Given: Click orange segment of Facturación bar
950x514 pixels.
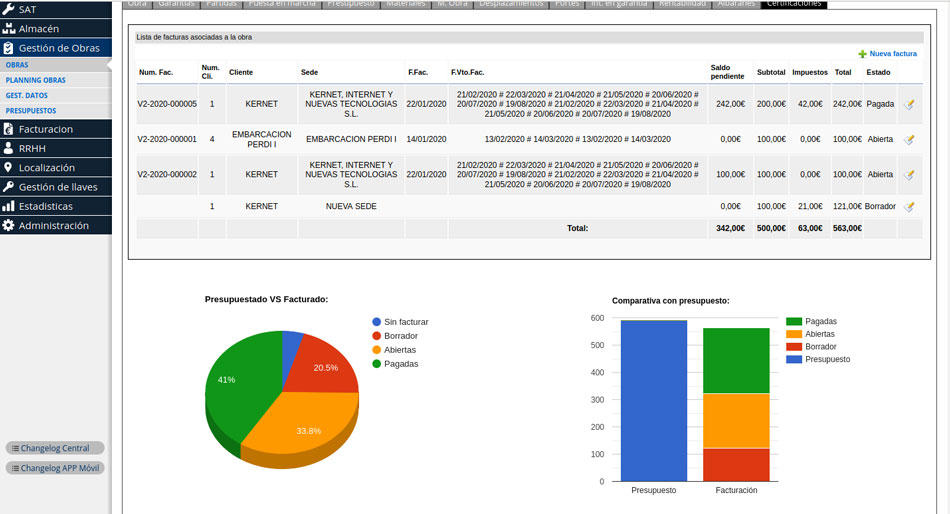Looking at the screenshot, I should pos(736,421).
